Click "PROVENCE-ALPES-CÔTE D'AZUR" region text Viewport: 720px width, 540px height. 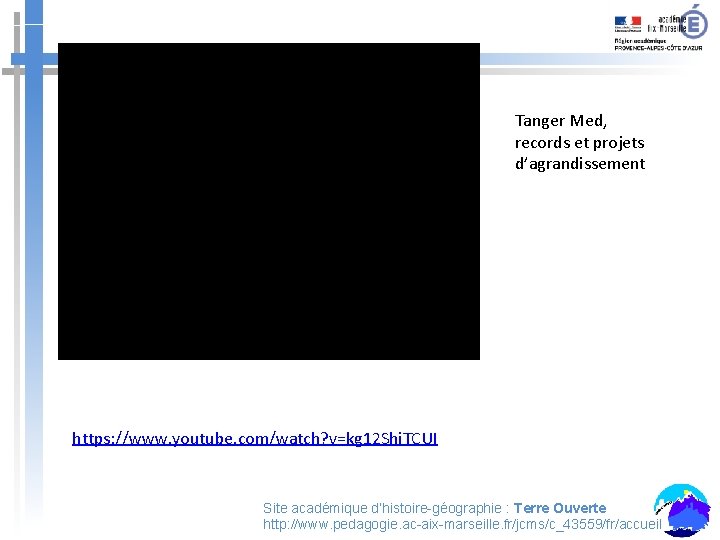[x=658, y=48]
